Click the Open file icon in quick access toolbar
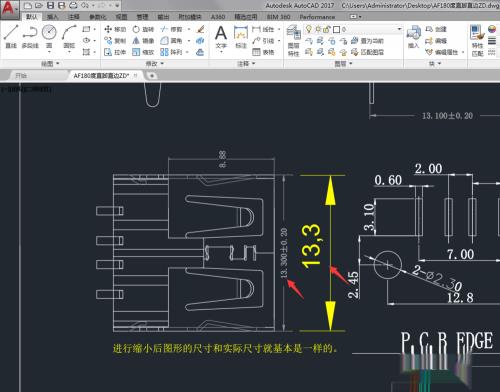 pyautogui.click(x=39, y=5)
